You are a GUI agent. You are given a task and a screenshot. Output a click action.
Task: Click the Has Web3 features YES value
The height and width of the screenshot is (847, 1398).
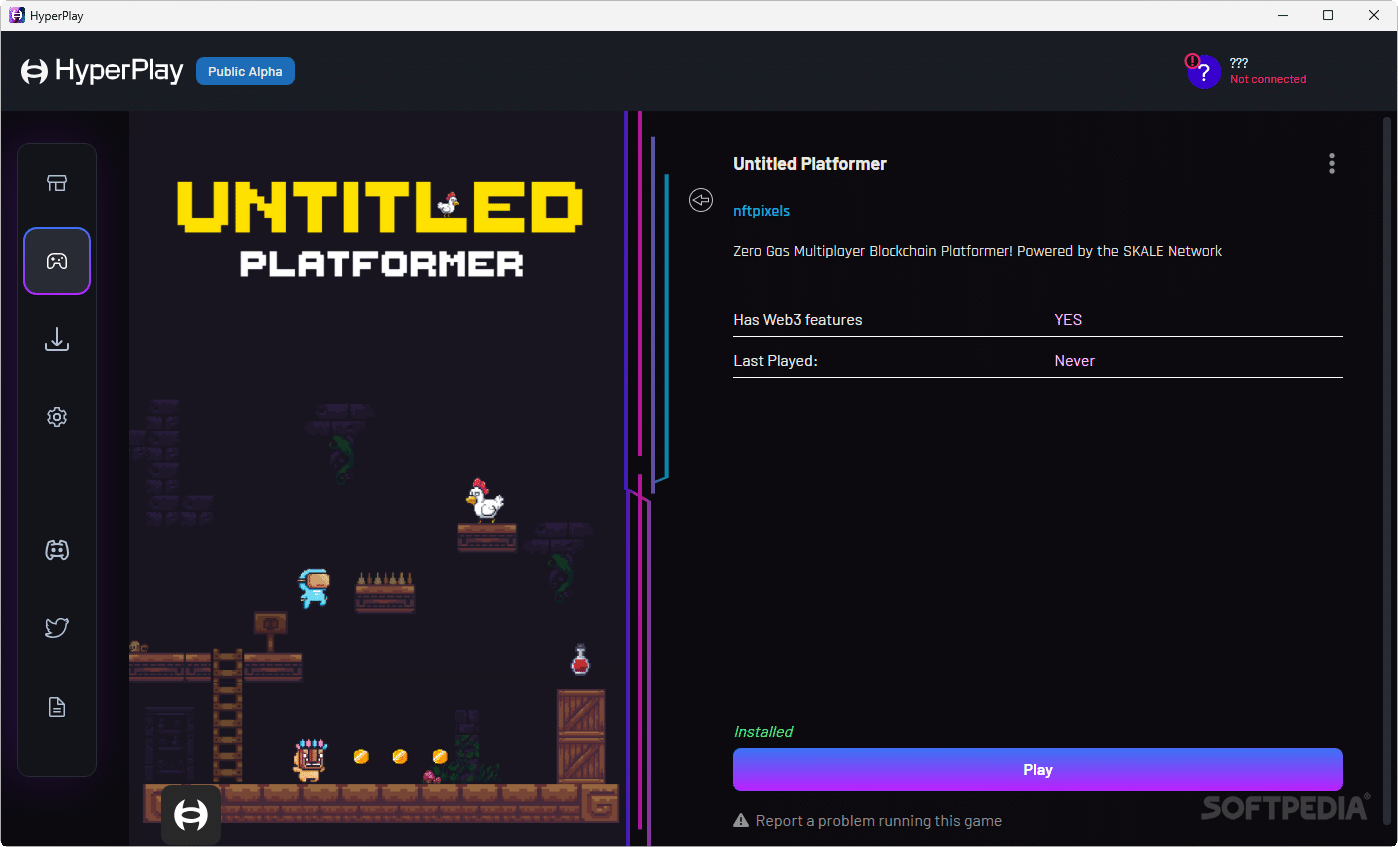(1068, 320)
